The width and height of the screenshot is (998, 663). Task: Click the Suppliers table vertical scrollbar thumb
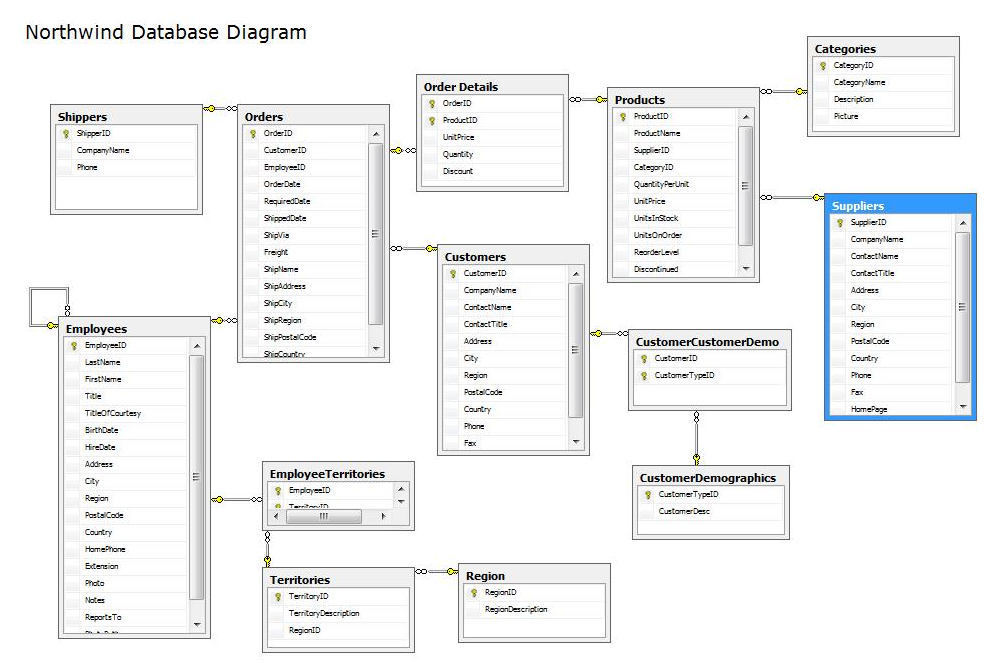click(x=962, y=306)
